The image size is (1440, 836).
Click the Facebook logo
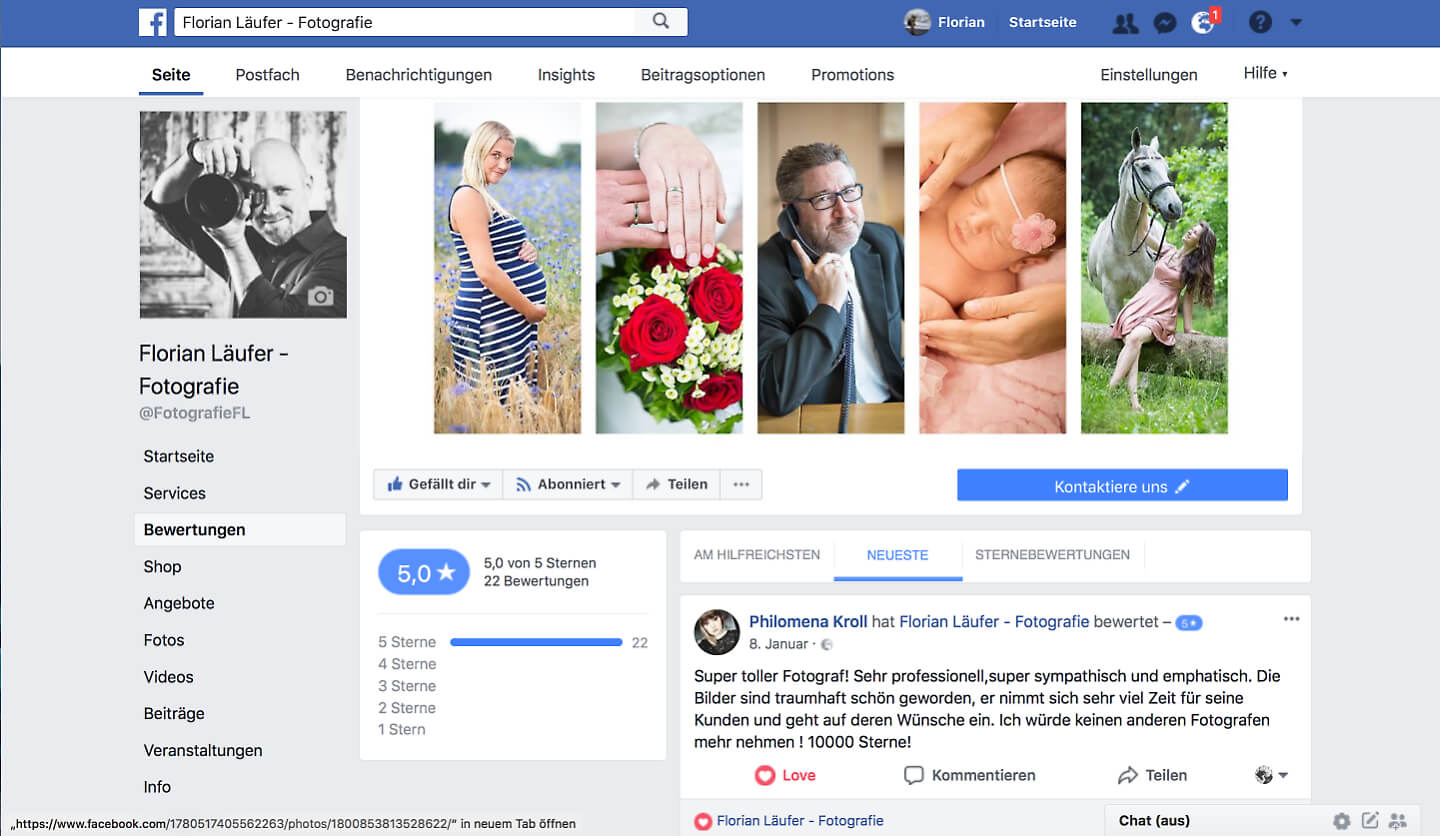[154, 21]
